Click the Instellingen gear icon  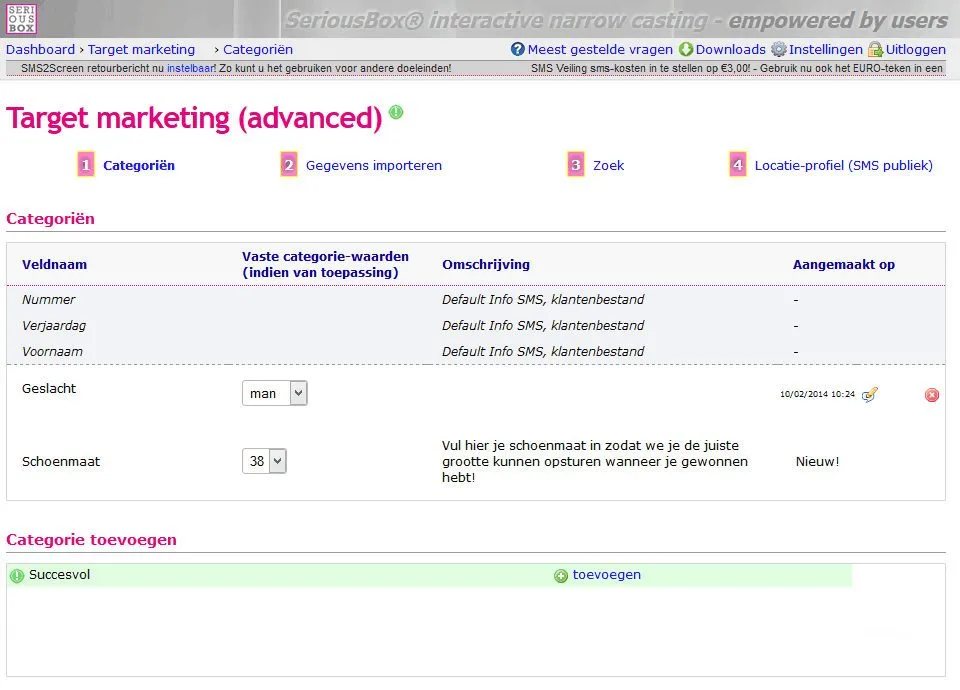[779, 49]
